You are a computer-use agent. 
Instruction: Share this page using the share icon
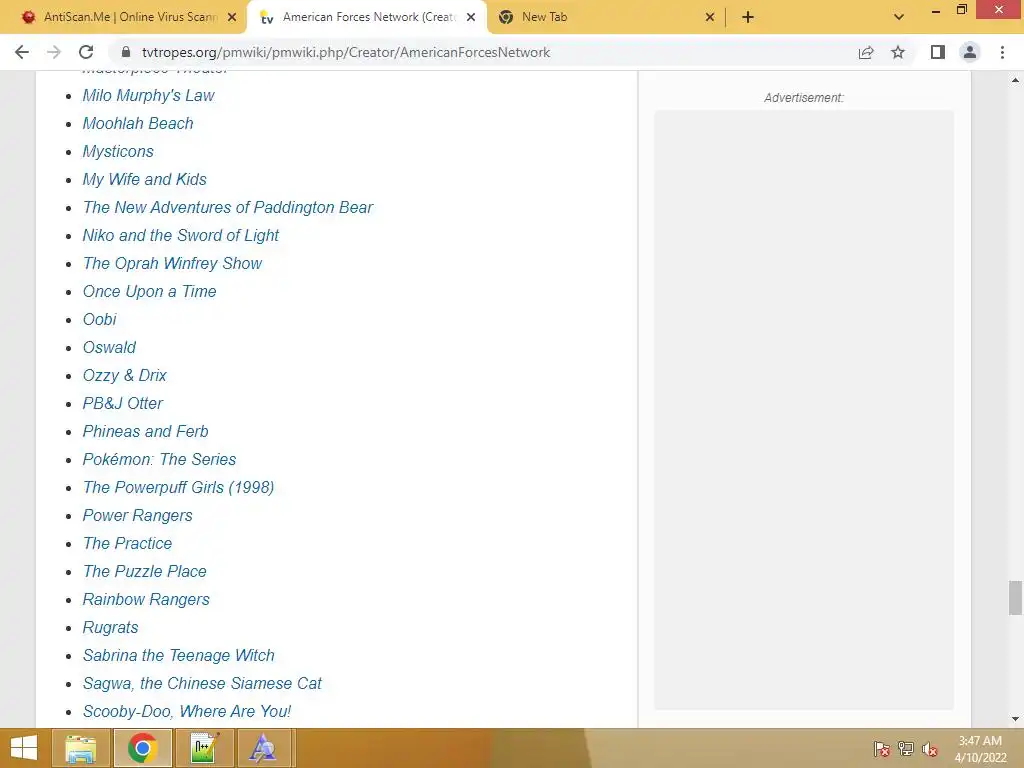[x=866, y=52]
